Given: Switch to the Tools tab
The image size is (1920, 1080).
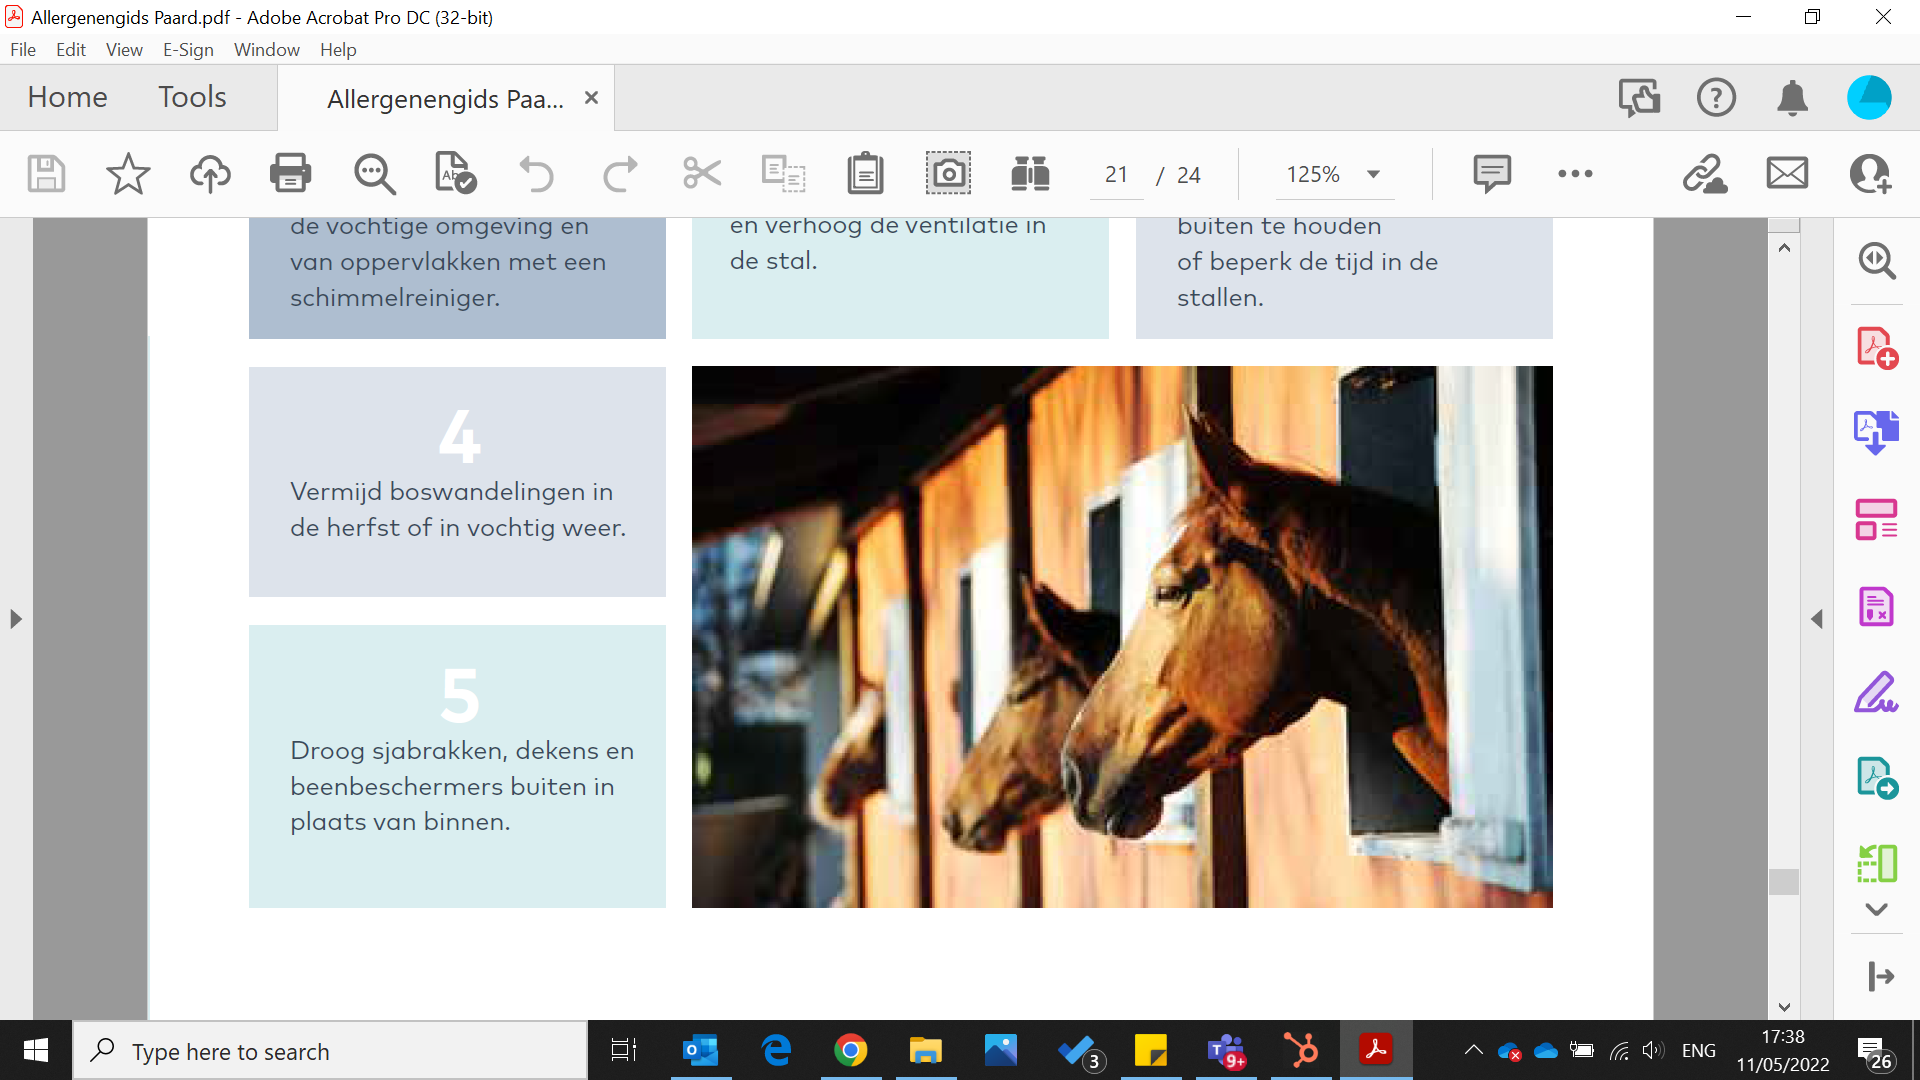Looking at the screenshot, I should 192,97.
